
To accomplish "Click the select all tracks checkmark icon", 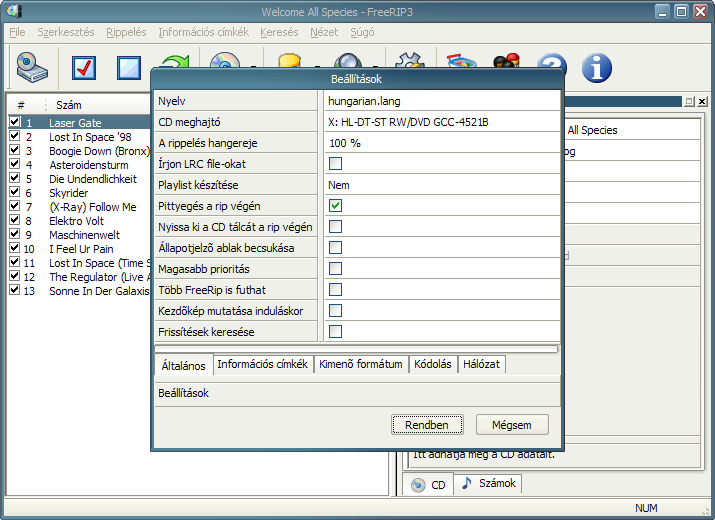I will click(84, 68).
